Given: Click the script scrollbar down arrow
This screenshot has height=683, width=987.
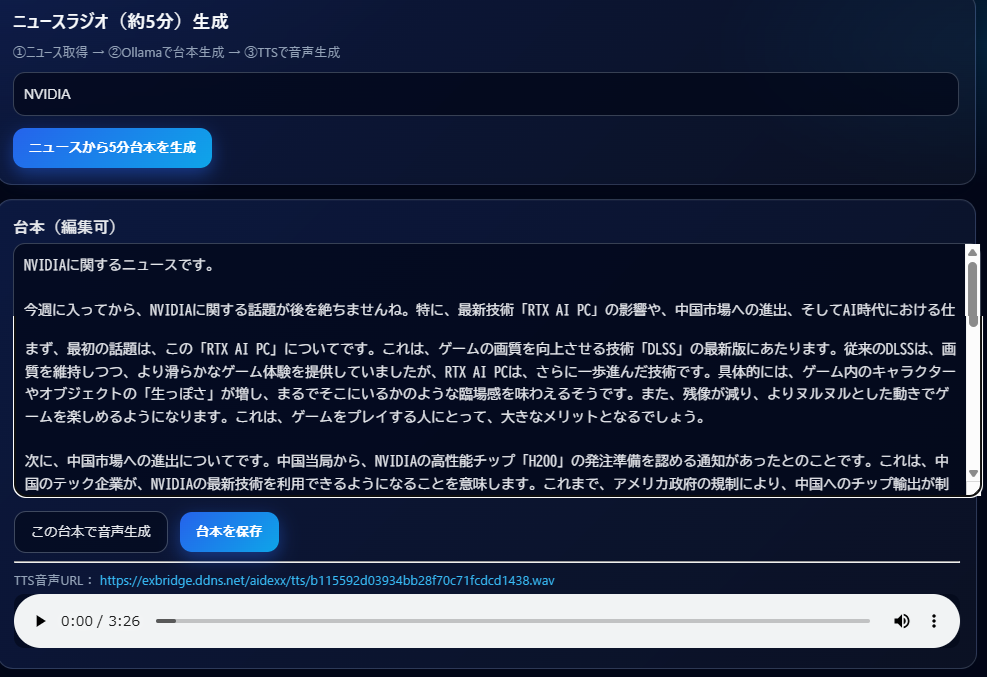Looking at the screenshot, I should coord(973,473).
